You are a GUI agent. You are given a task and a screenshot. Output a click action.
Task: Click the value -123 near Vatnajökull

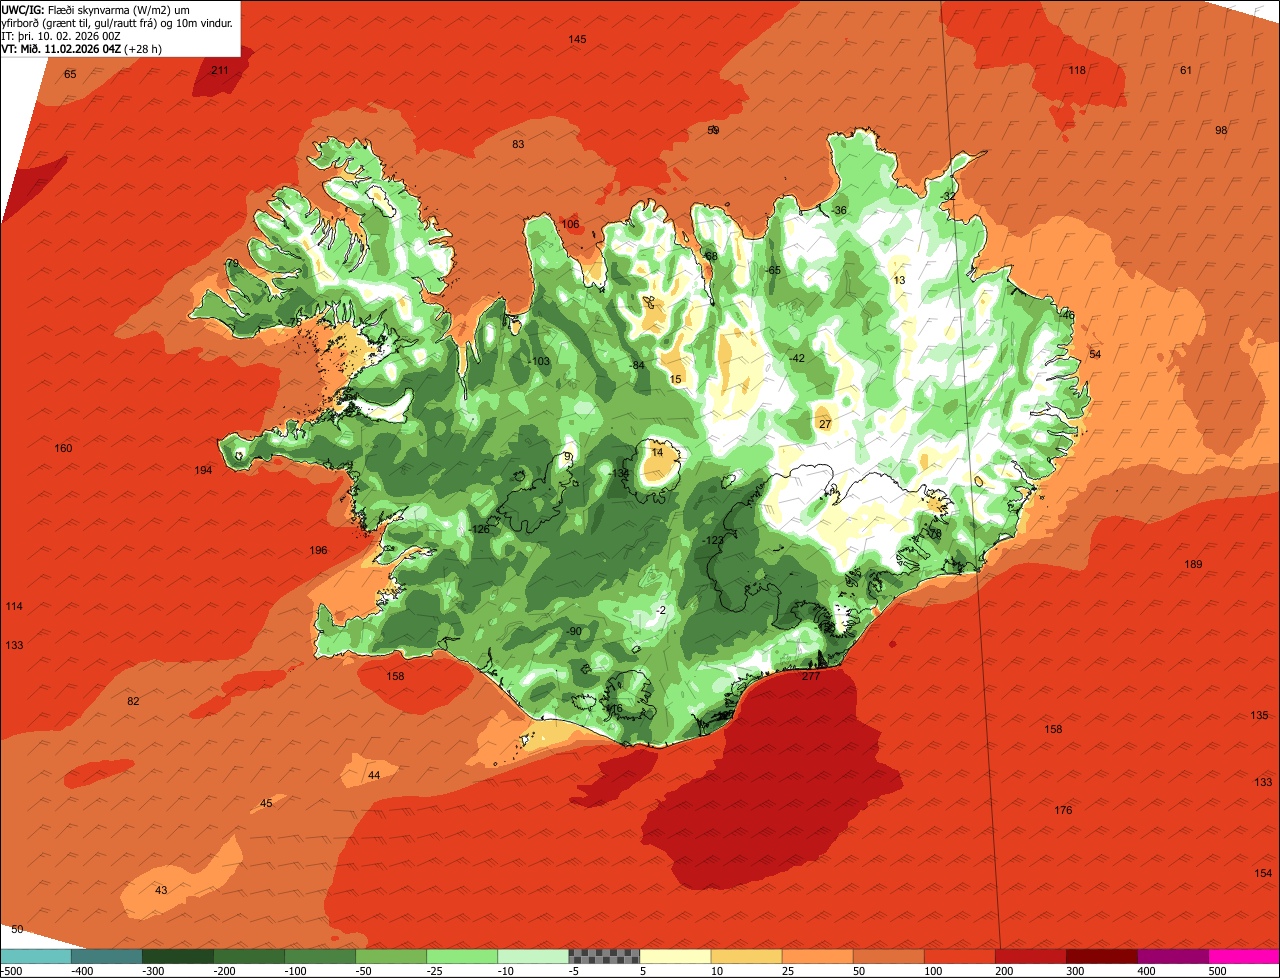pyautogui.click(x=713, y=540)
